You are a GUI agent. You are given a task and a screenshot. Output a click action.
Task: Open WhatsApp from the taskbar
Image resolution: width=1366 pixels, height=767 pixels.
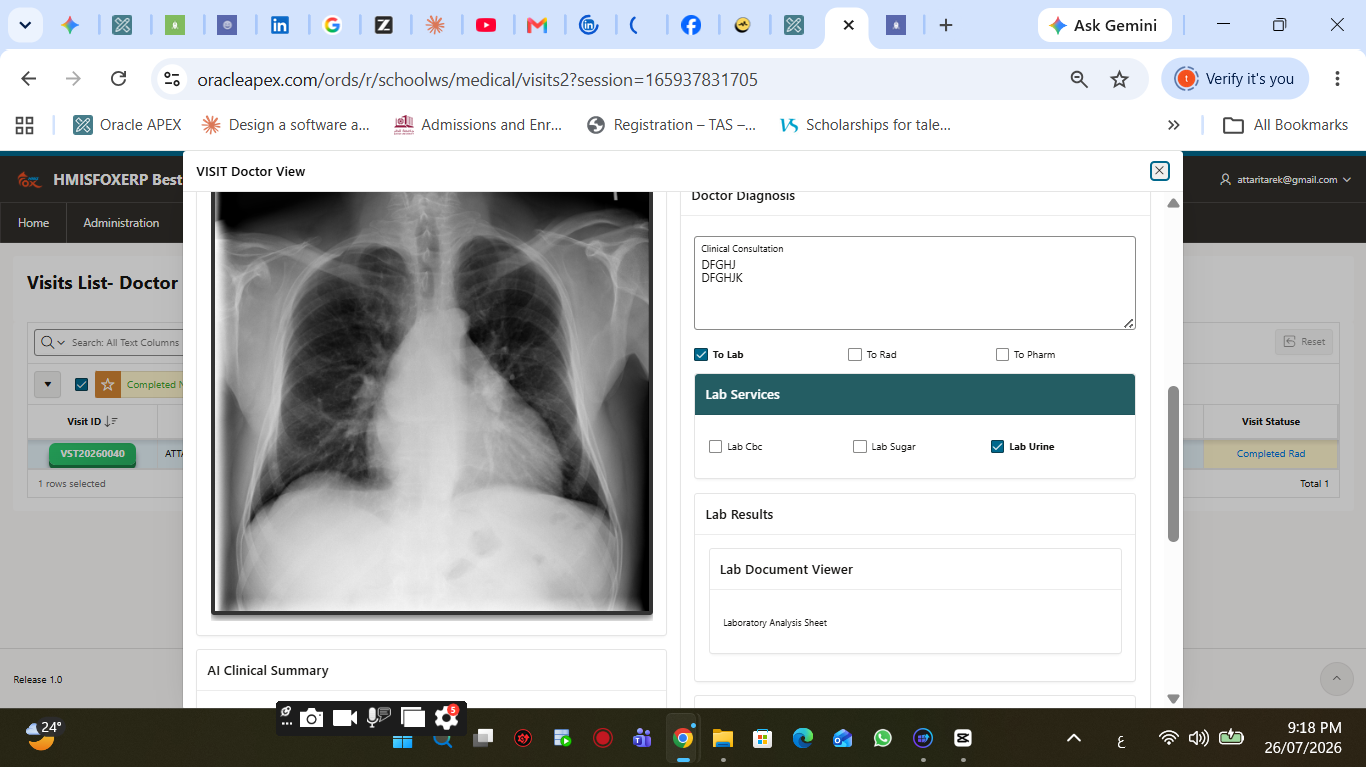882,739
